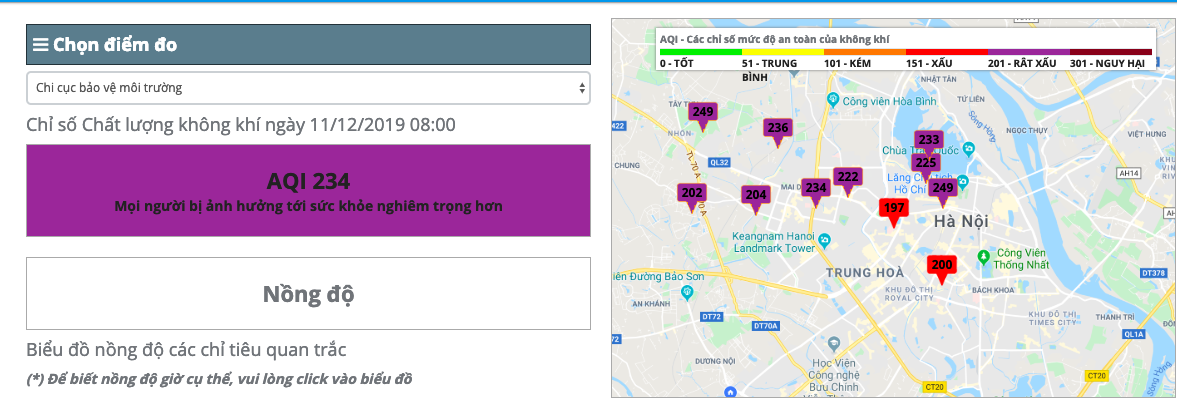Click the NGỌC THỤY map label
The width and height of the screenshot is (1177, 401).
point(1026,130)
